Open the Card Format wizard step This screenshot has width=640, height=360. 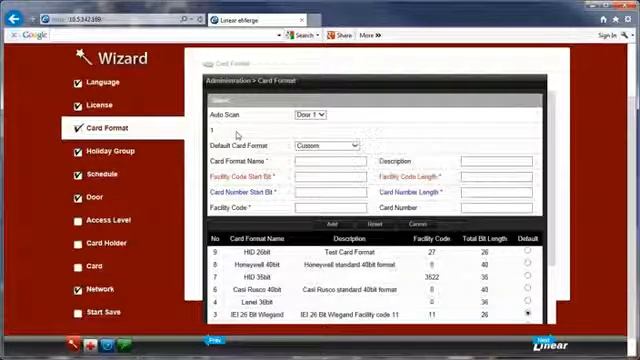(107, 128)
